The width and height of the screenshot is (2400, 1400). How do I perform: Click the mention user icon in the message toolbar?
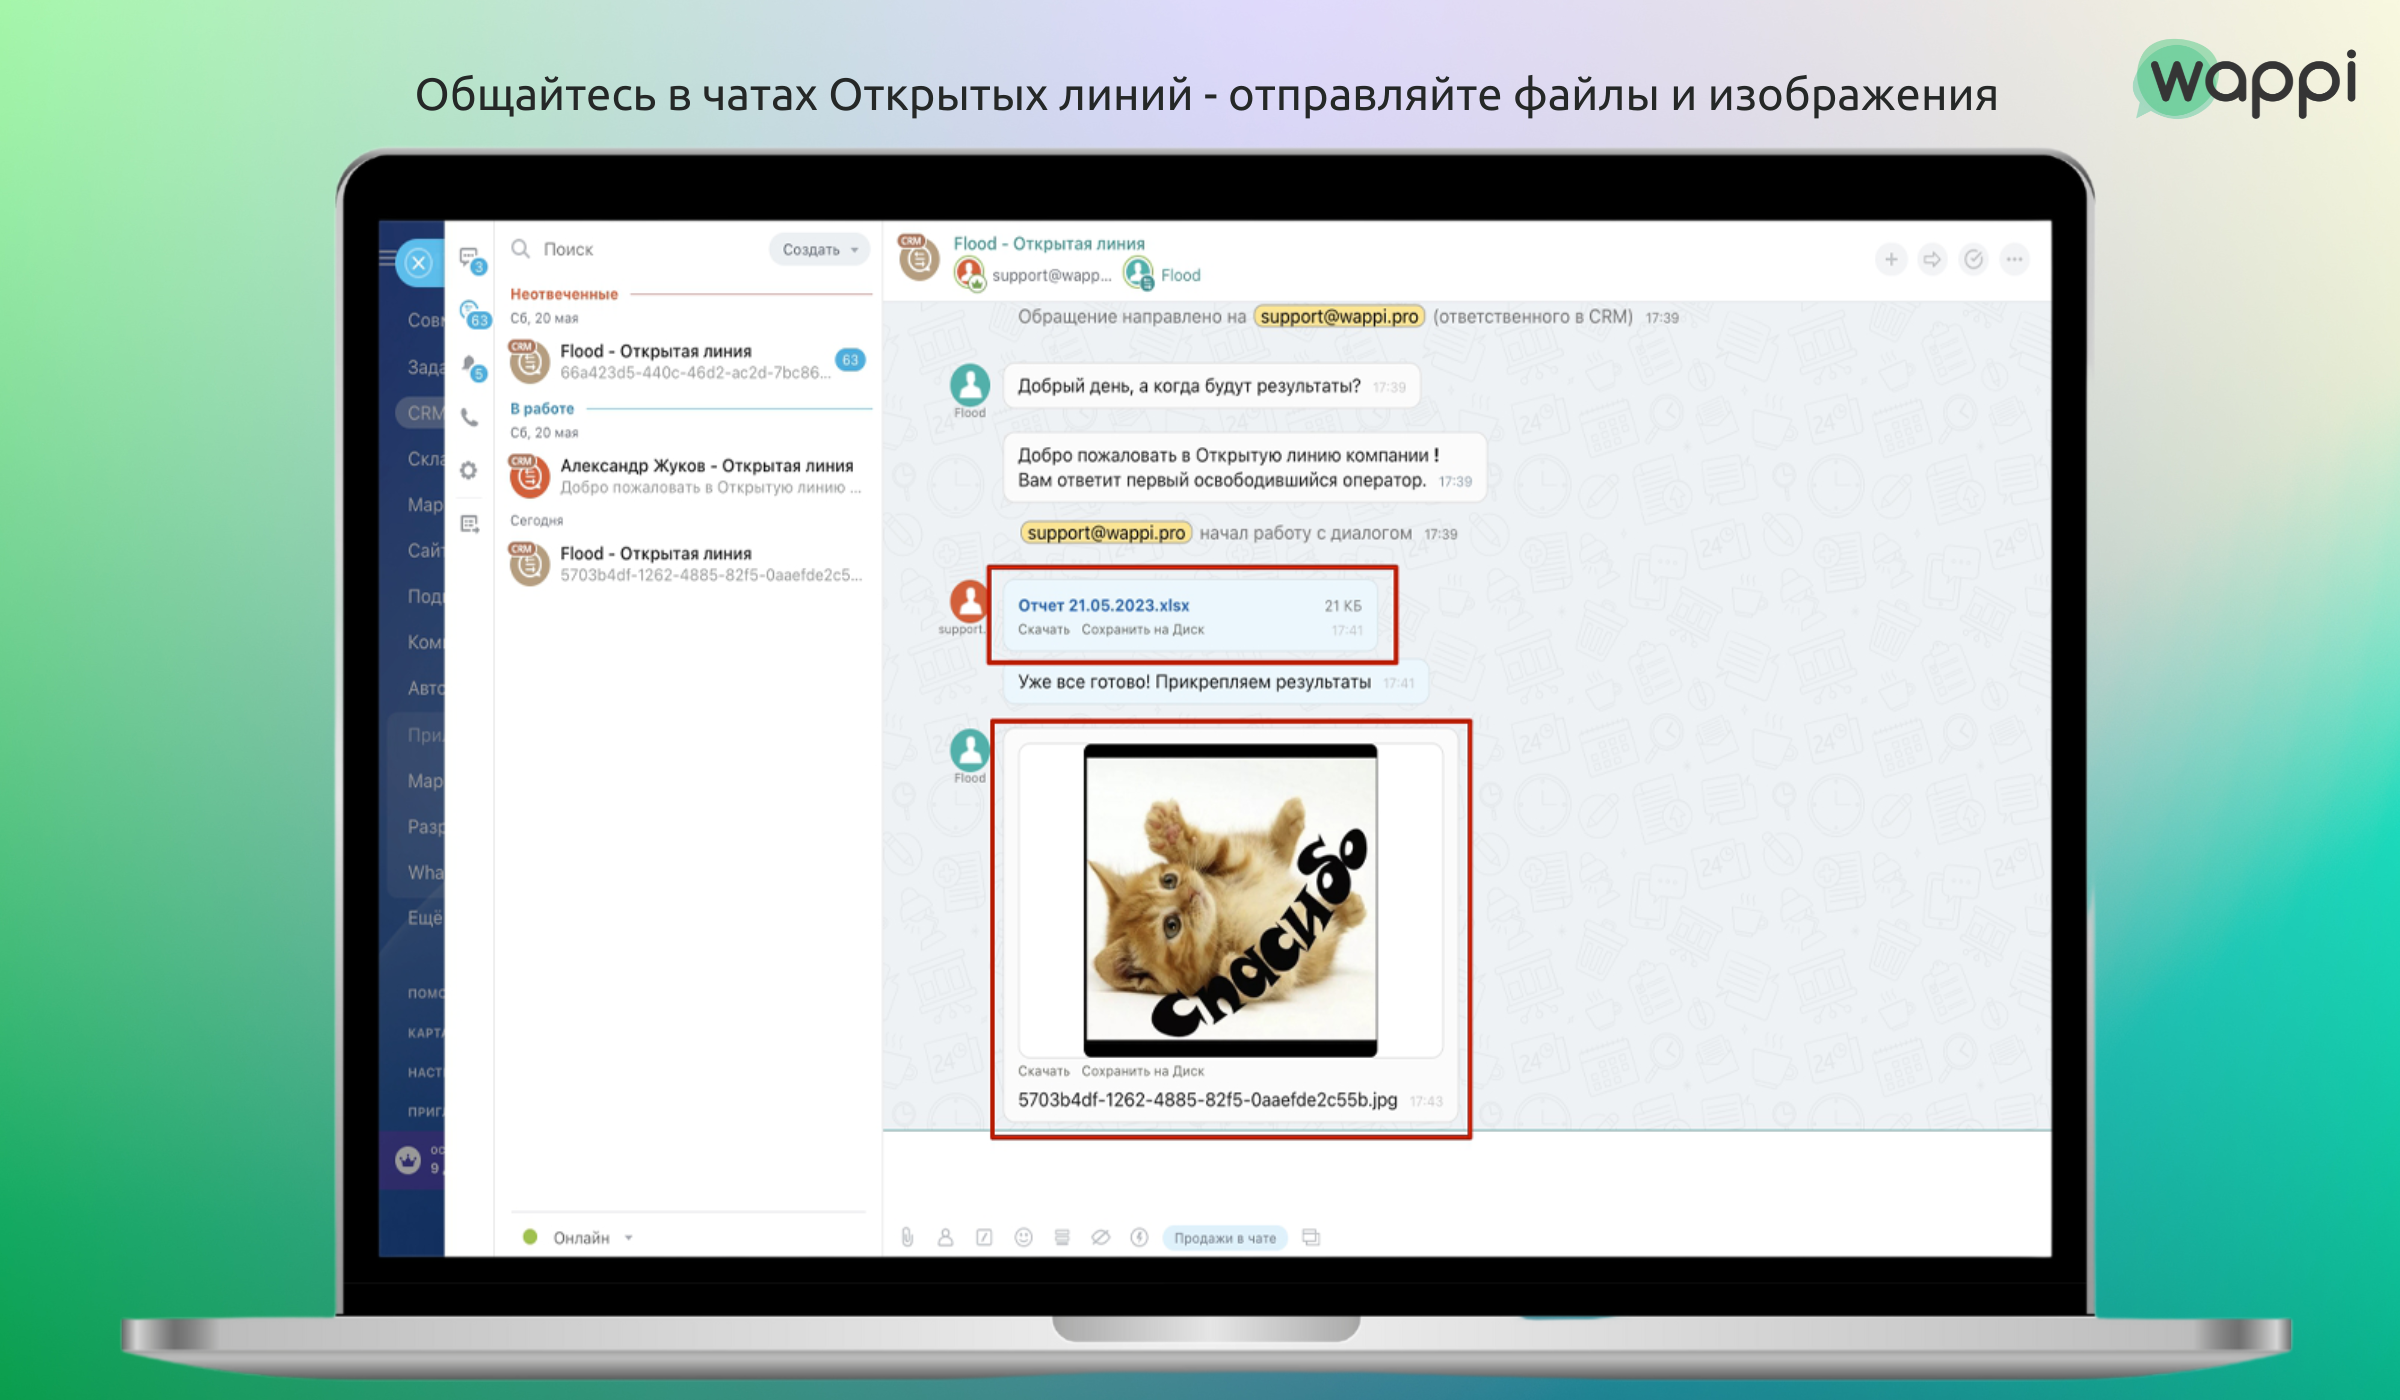[x=945, y=1237]
